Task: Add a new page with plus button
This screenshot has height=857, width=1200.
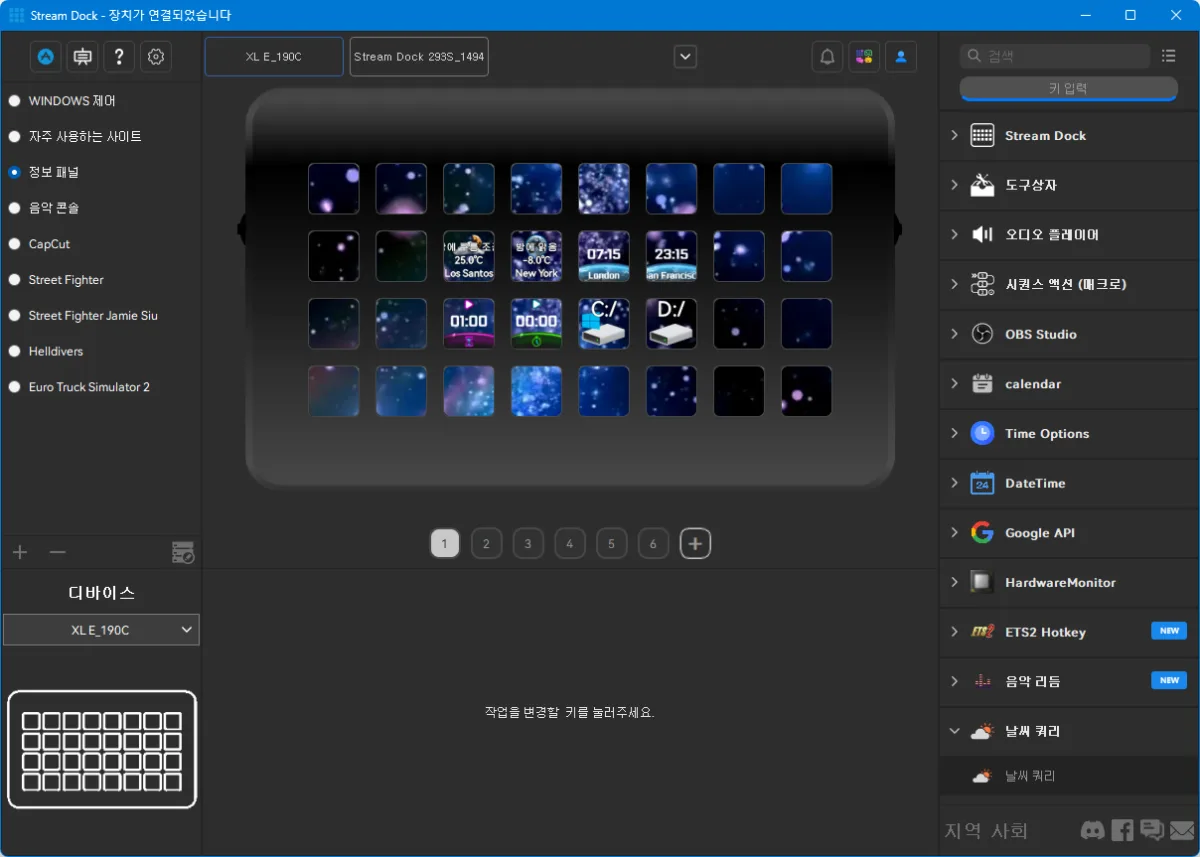Action: click(696, 544)
